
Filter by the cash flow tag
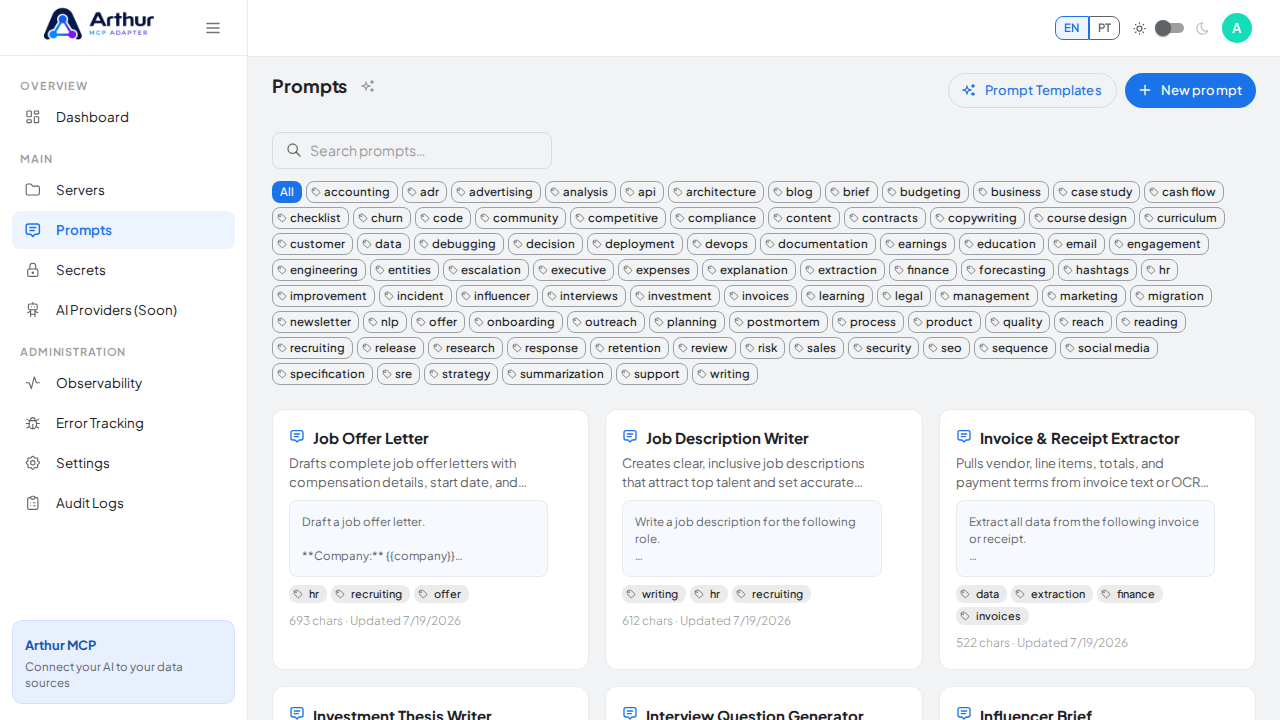click(1184, 192)
